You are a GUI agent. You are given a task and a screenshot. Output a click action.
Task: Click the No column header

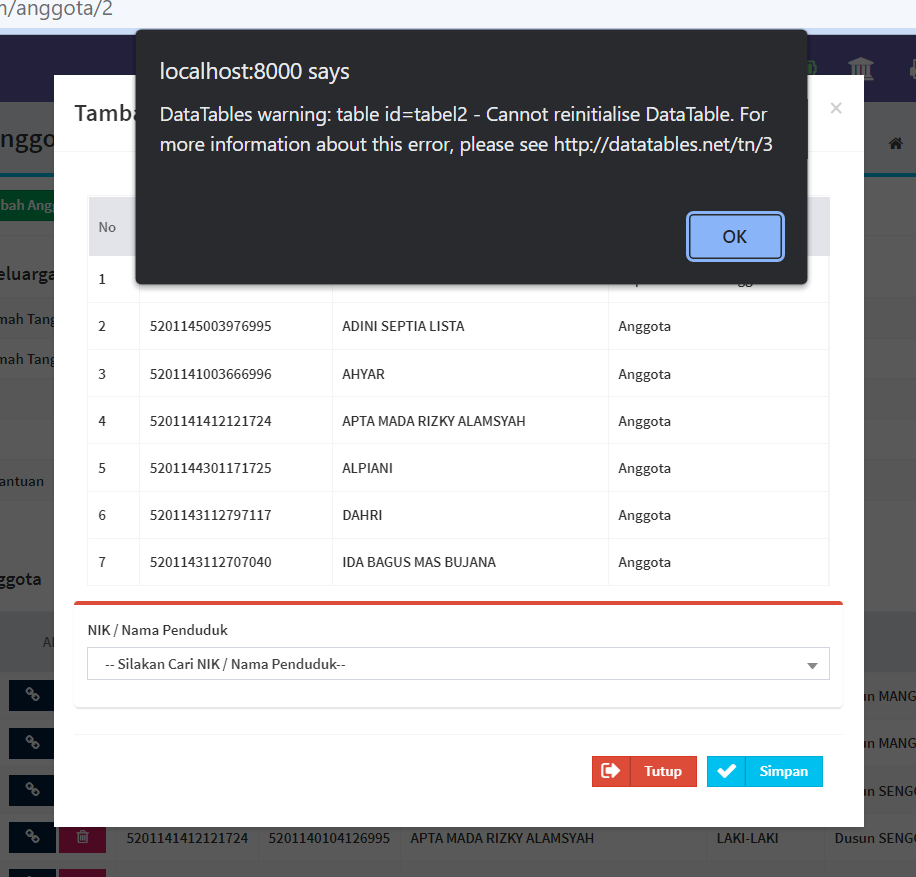pyautogui.click(x=108, y=227)
